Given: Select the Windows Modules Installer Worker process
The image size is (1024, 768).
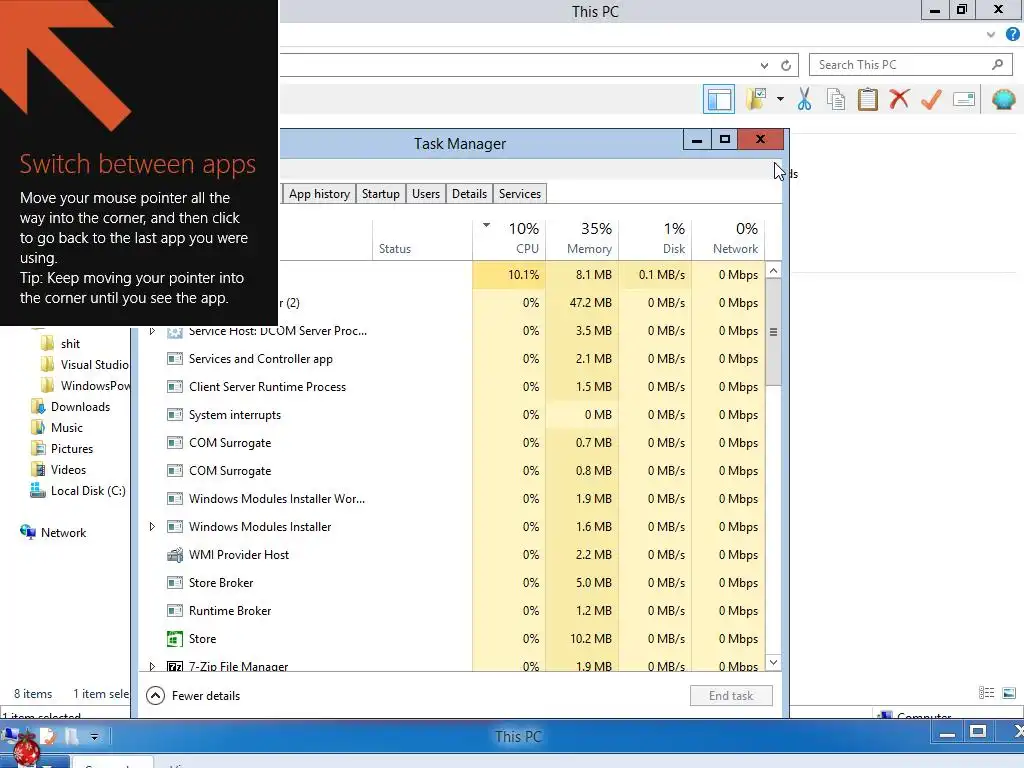Looking at the screenshot, I should (452, 498).
